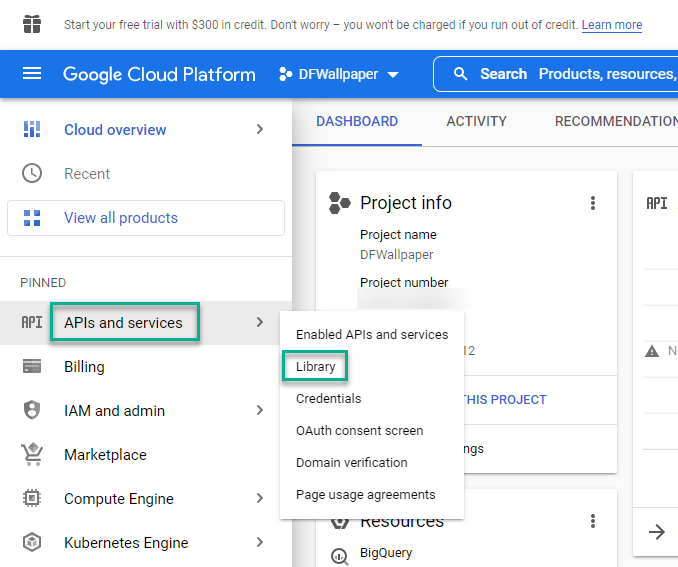Click the API icon in the right-hand card
This screenshot has width=678, height=567.
(x=657, y=203)
